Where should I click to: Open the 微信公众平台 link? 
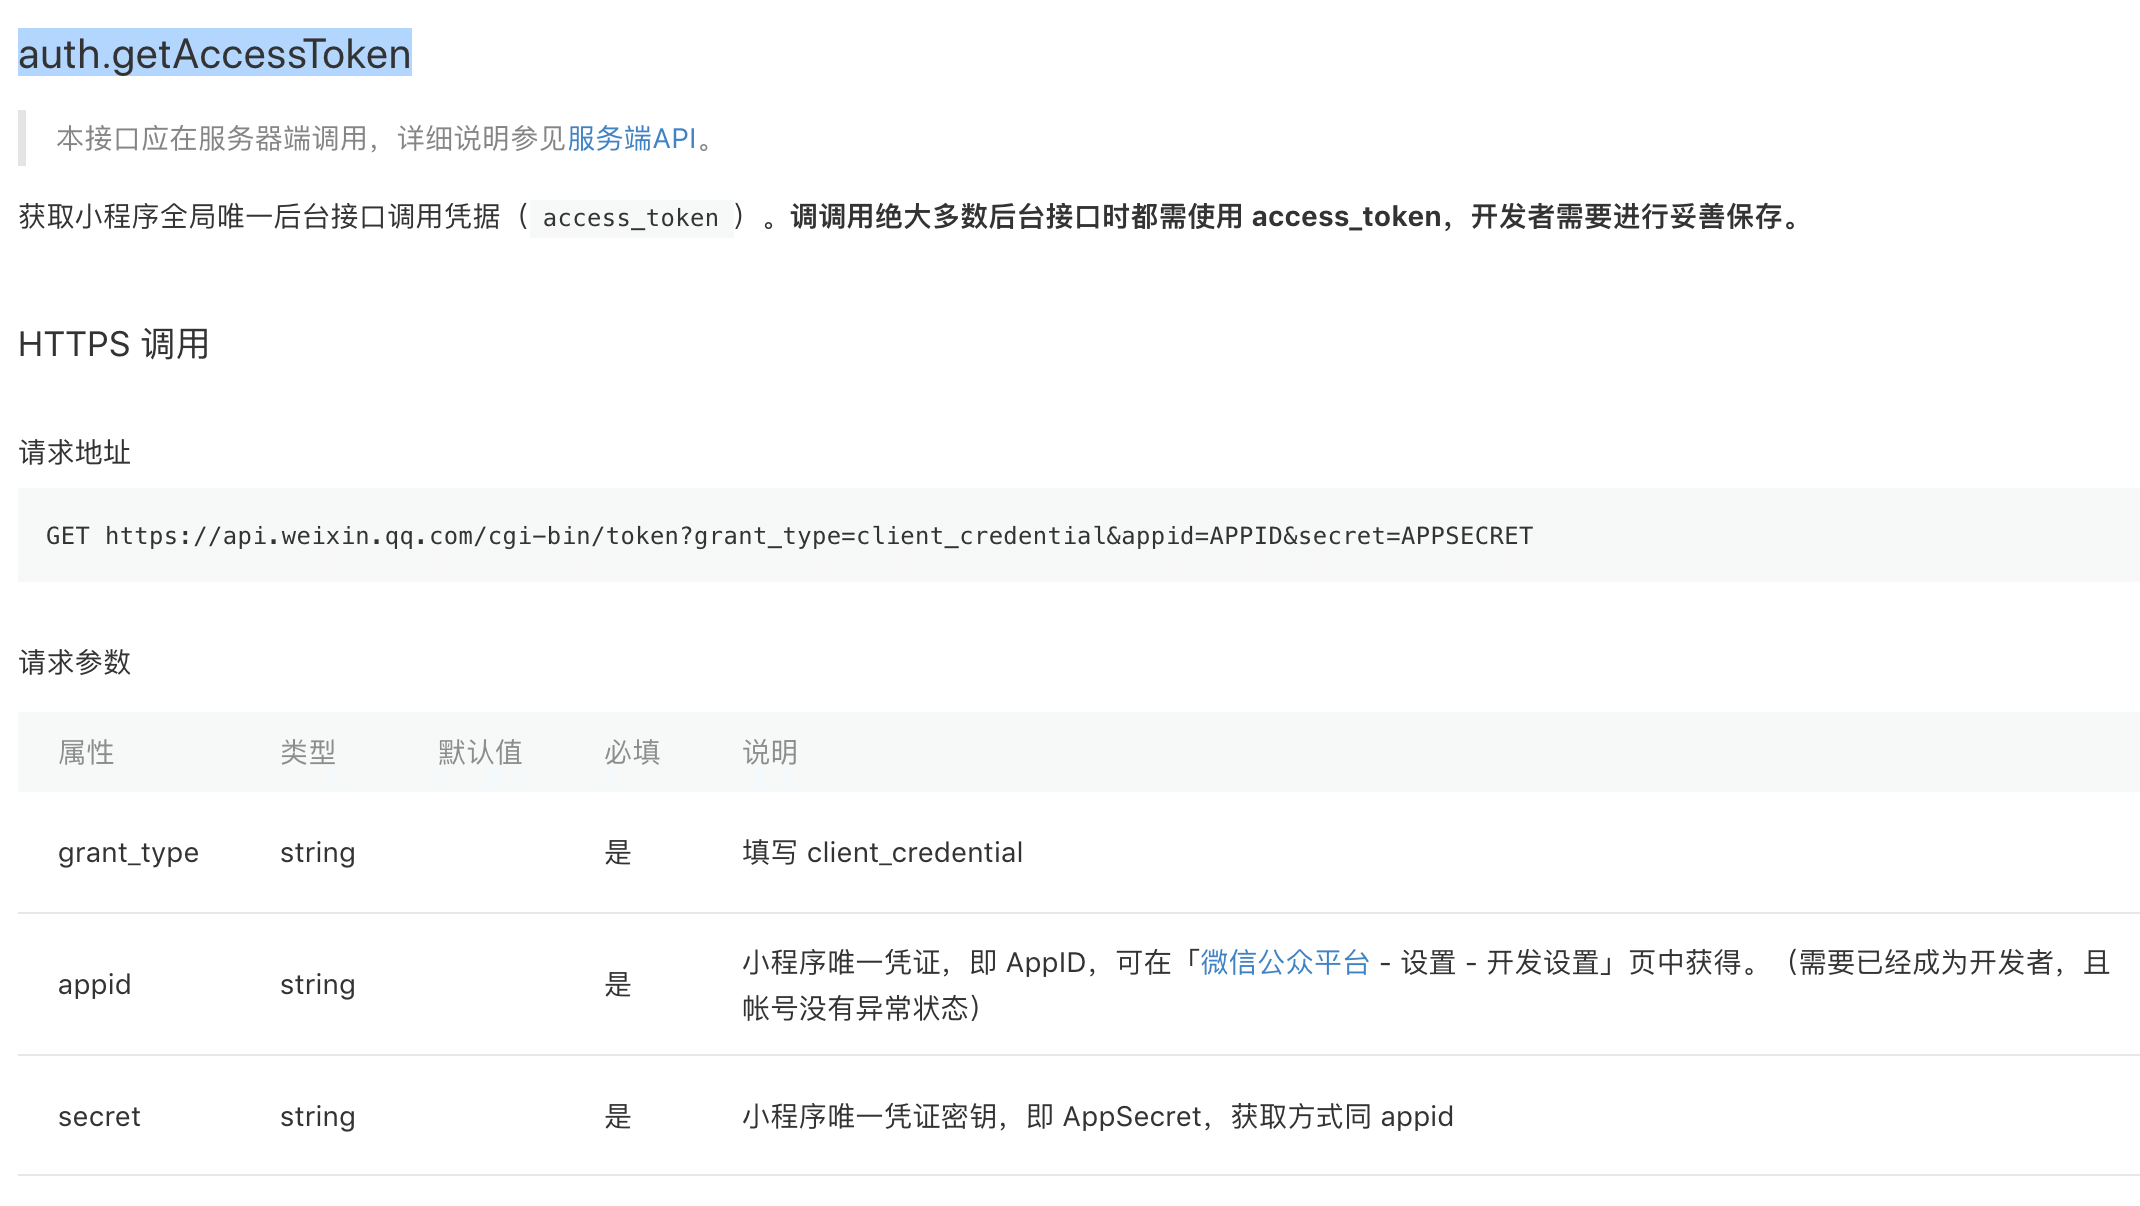tap(1284, 962)
